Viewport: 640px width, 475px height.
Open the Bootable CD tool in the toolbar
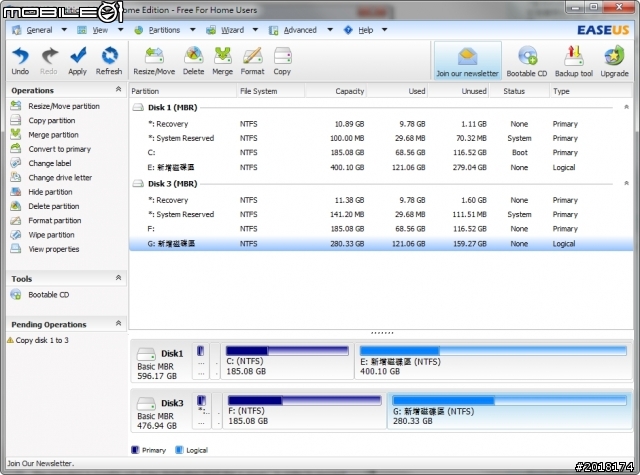(x=527, y=61)
